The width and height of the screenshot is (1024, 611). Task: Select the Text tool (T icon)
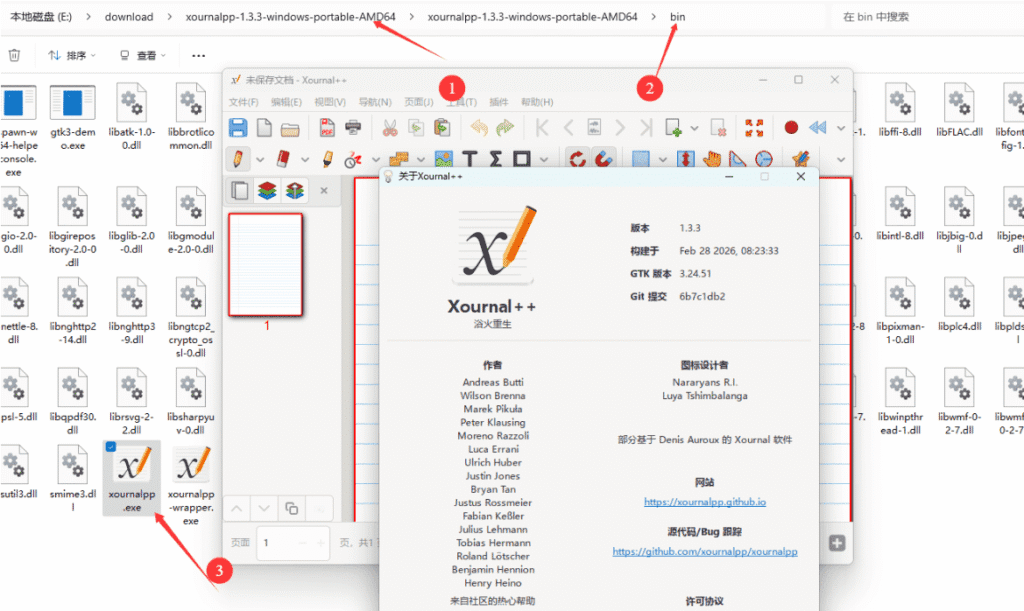(470, 159)
